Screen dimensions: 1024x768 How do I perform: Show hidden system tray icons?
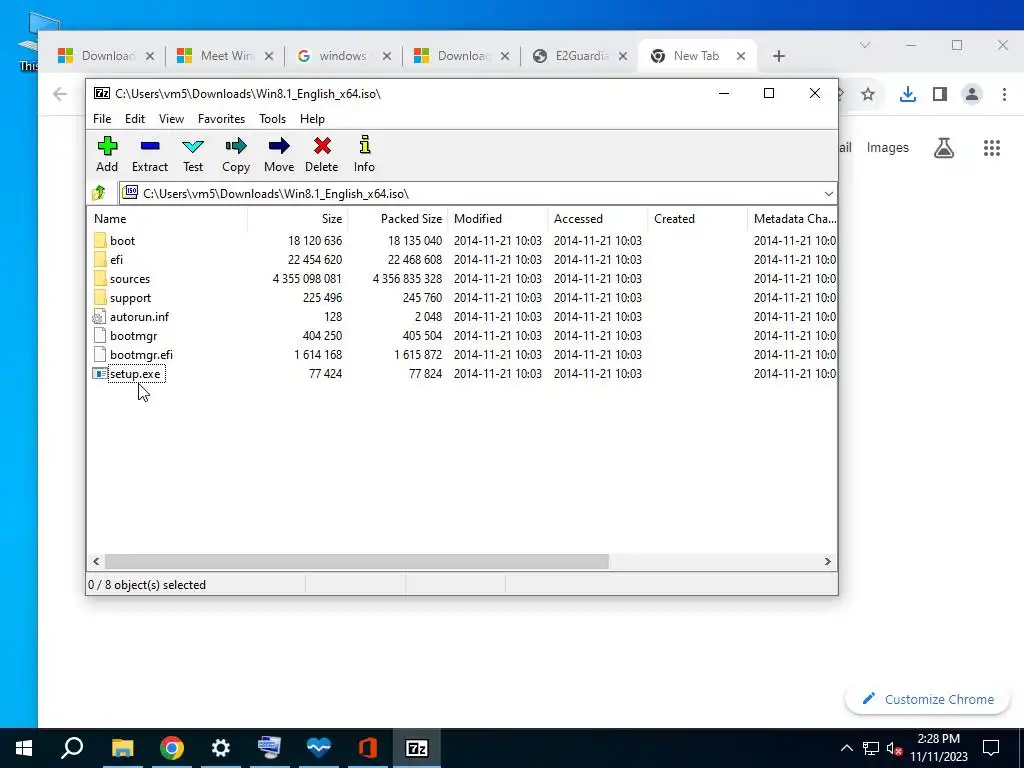(x=846, y=748)
